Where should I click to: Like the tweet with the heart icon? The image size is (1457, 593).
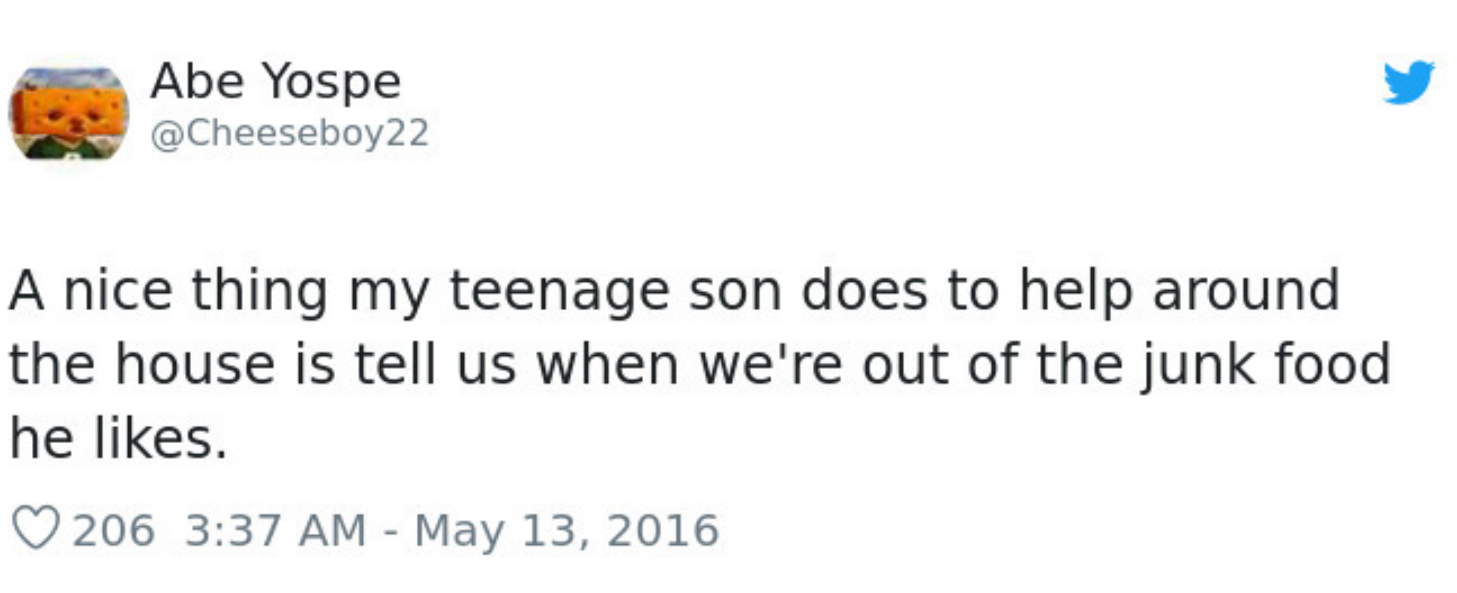(x=37, y=529)
